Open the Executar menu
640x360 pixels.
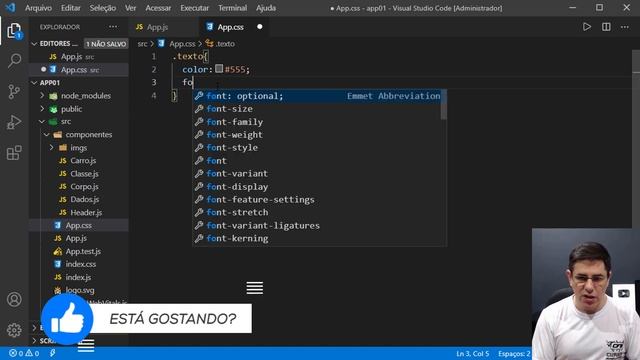(194, 8)
